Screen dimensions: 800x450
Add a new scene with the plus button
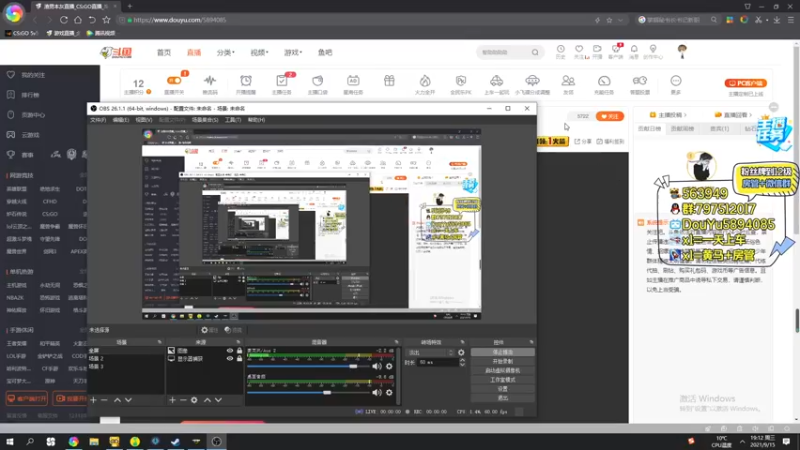(93, 400)
